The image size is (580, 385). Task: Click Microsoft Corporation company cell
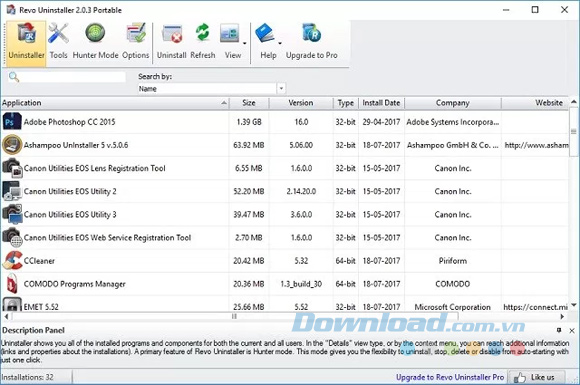tap(452, 307)
